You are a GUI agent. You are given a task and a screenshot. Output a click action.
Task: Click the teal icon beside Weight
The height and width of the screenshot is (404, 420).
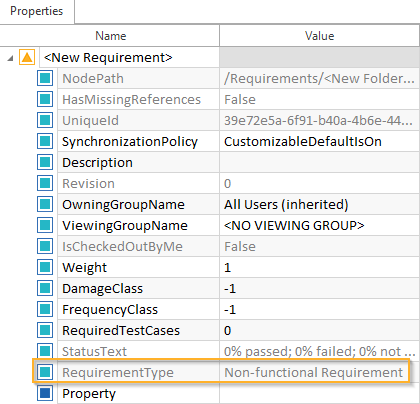pyautogui.click(x=45, y=267)
